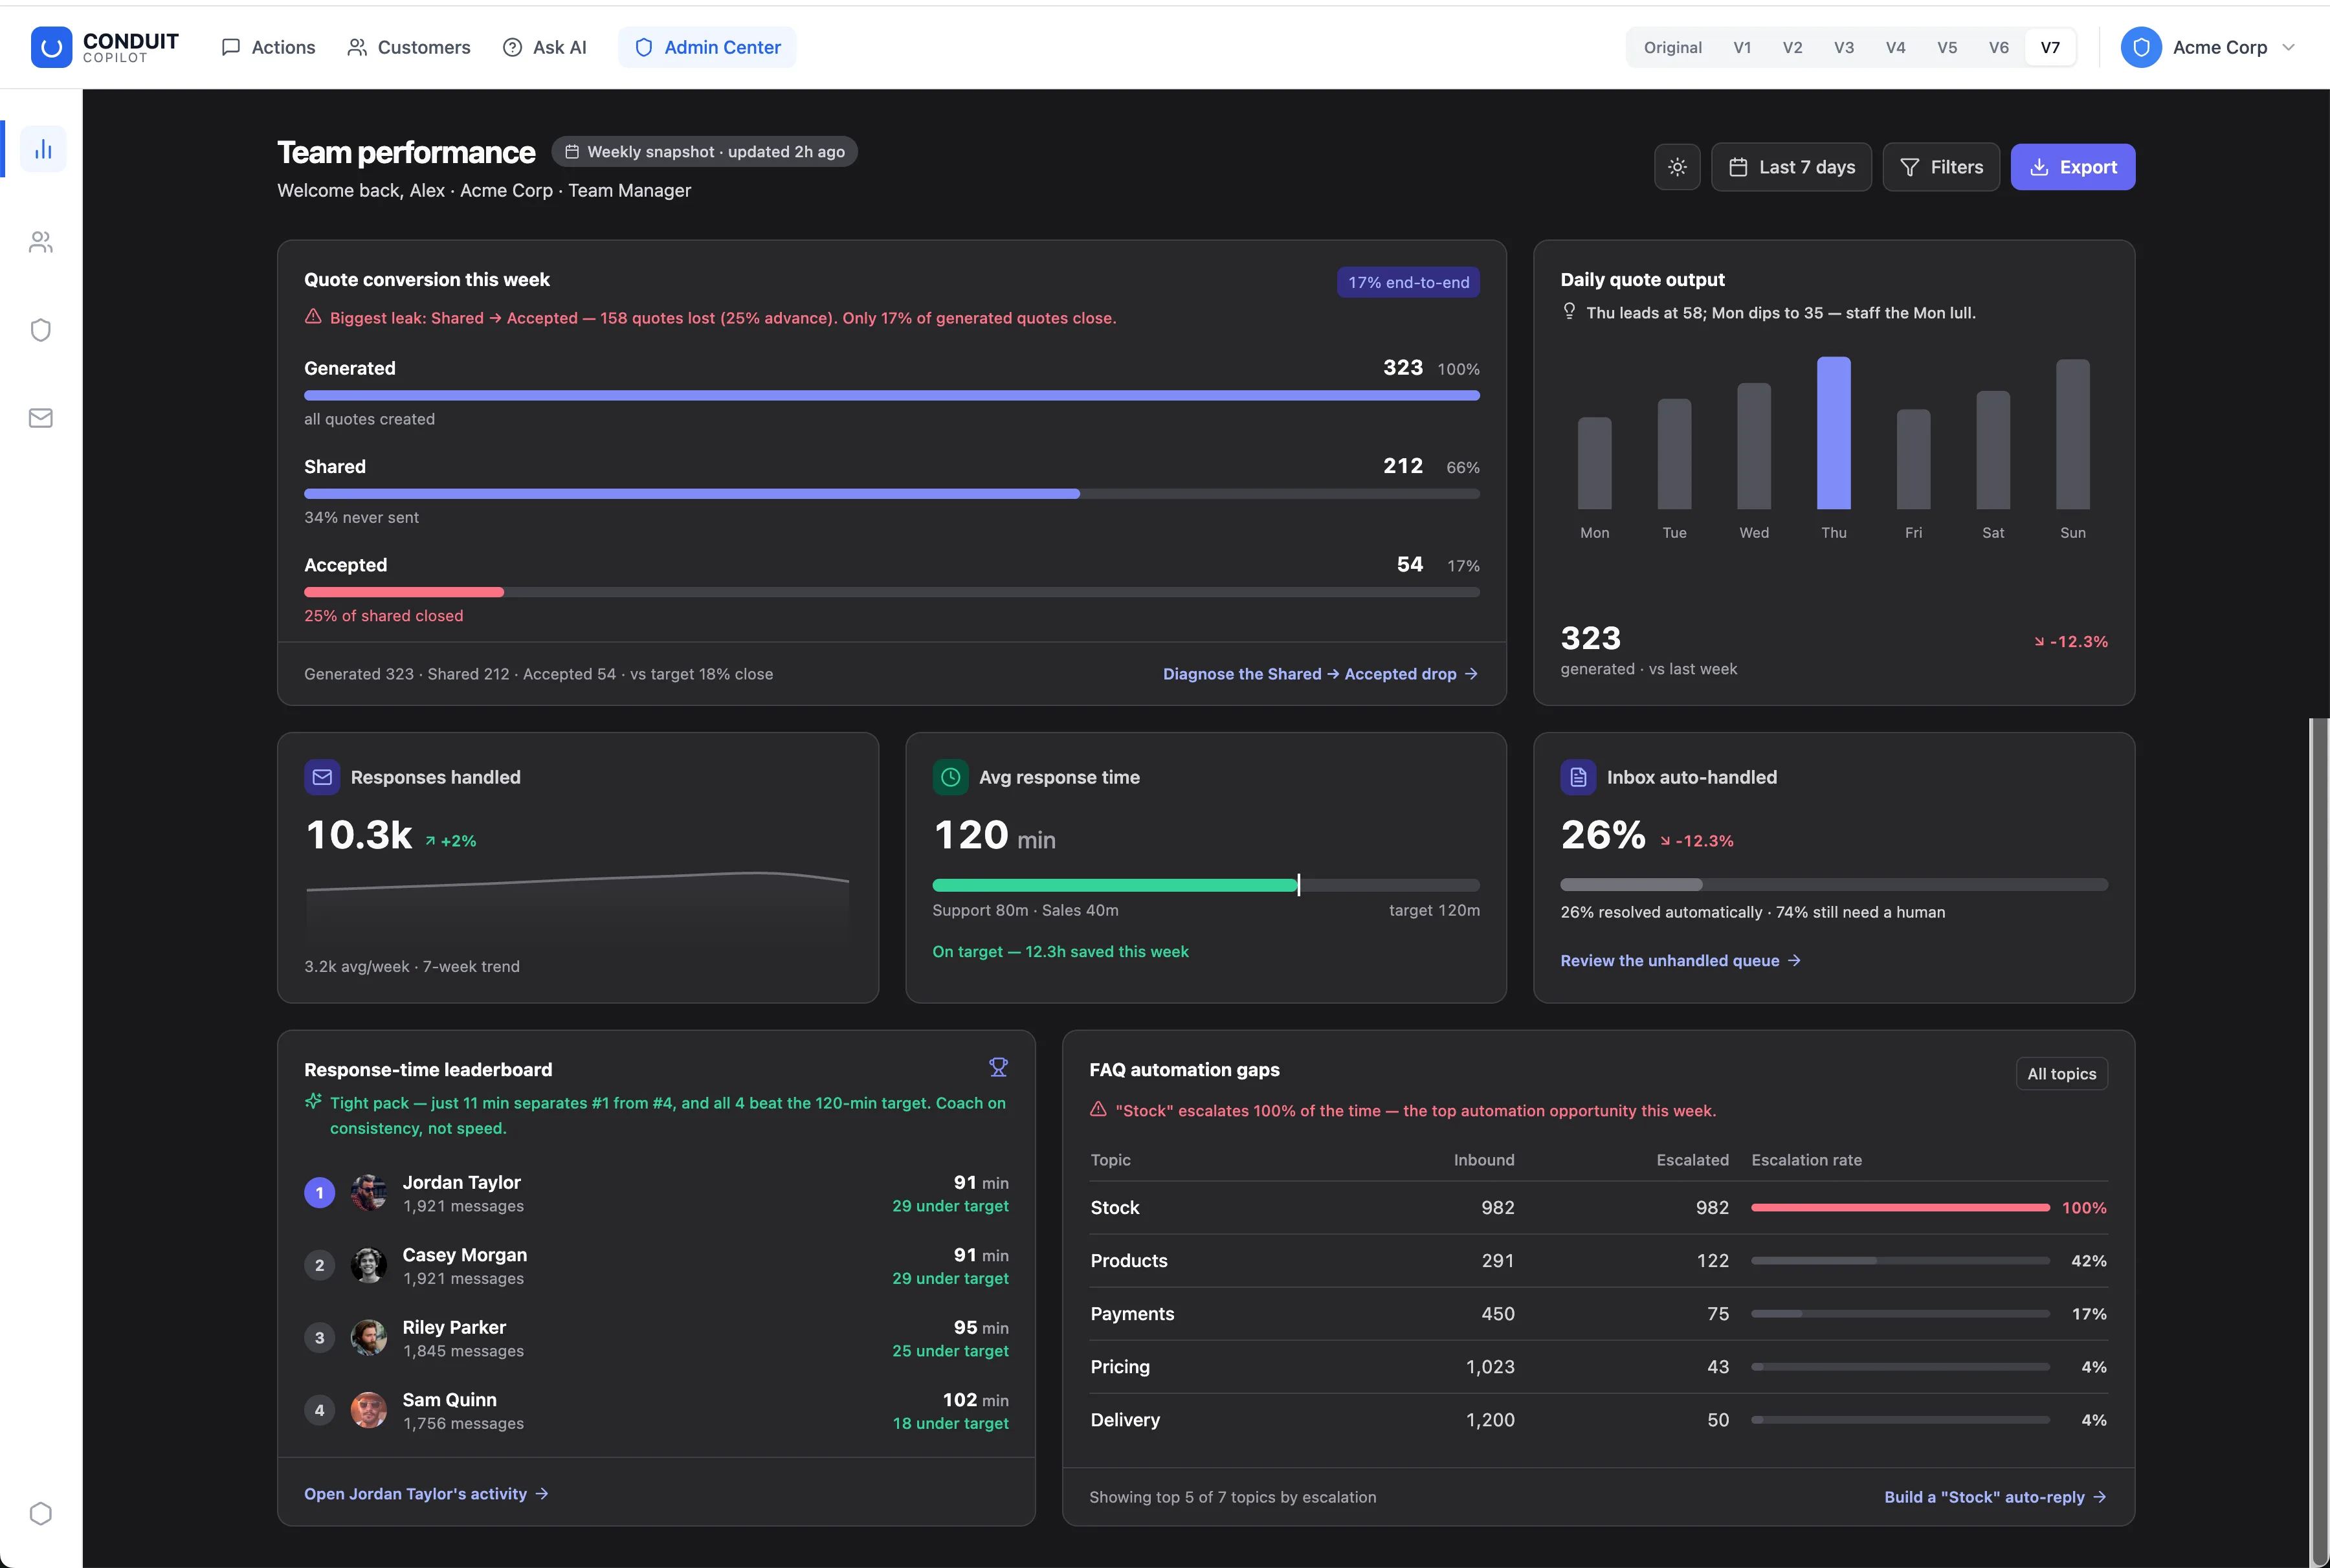Click the document icon on Inbox auto-handled
This screenshot has height=1568, width=2330.
(1578, 777)
